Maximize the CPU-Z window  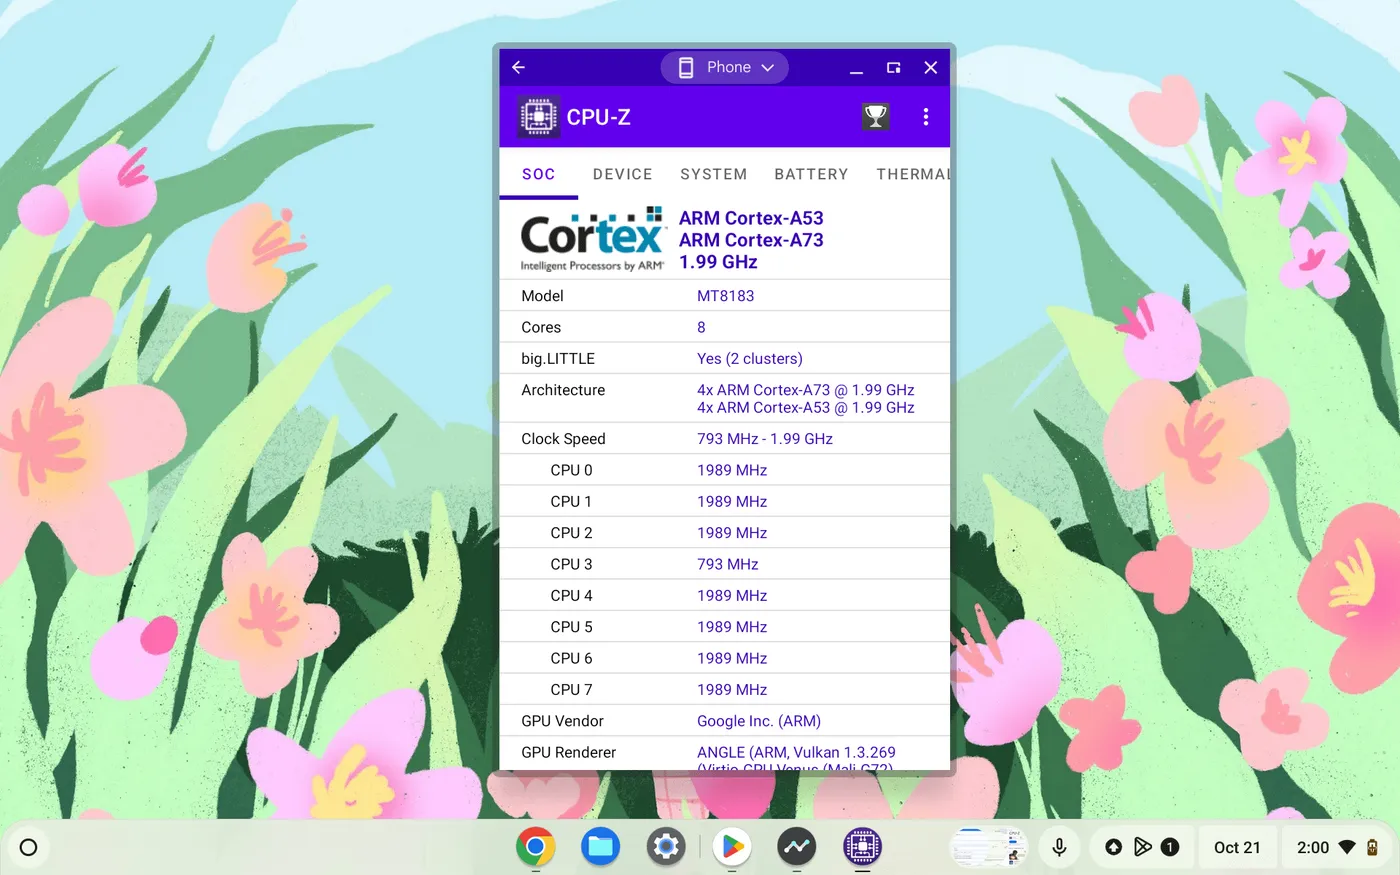(x=894, y=67)
